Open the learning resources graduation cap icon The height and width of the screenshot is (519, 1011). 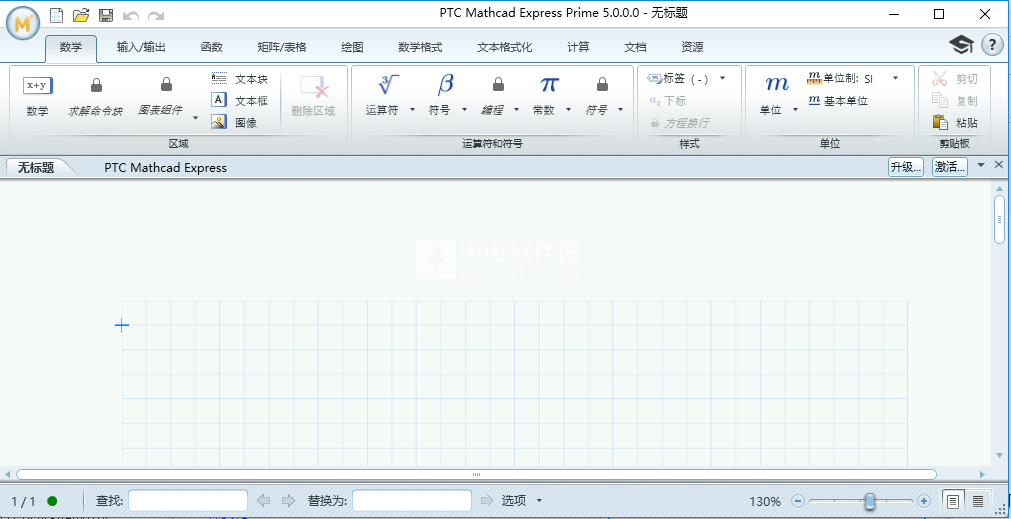click(961, 44)
